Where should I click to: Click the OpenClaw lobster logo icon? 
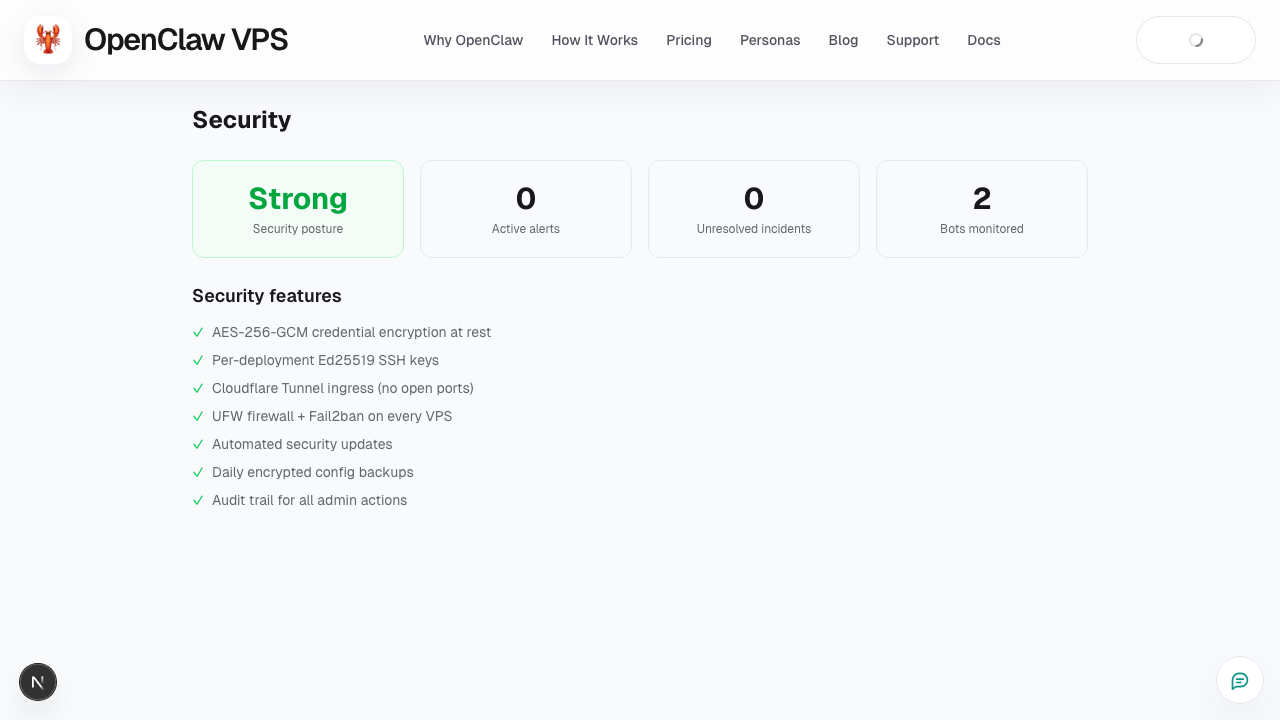[48, 40]
